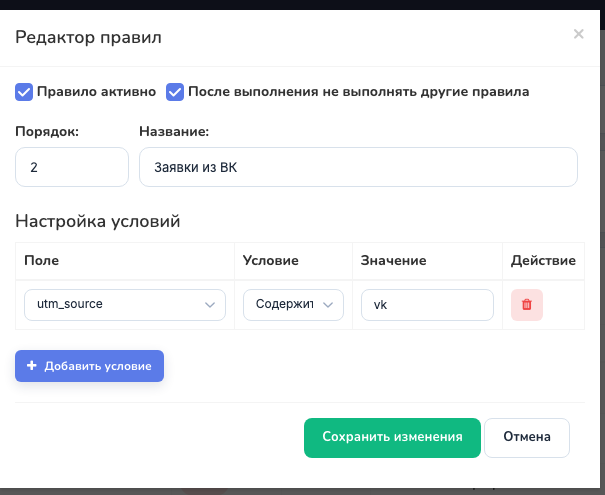
Task: Delete the utm_source condition with trash icon
Action: pos(527,305)
